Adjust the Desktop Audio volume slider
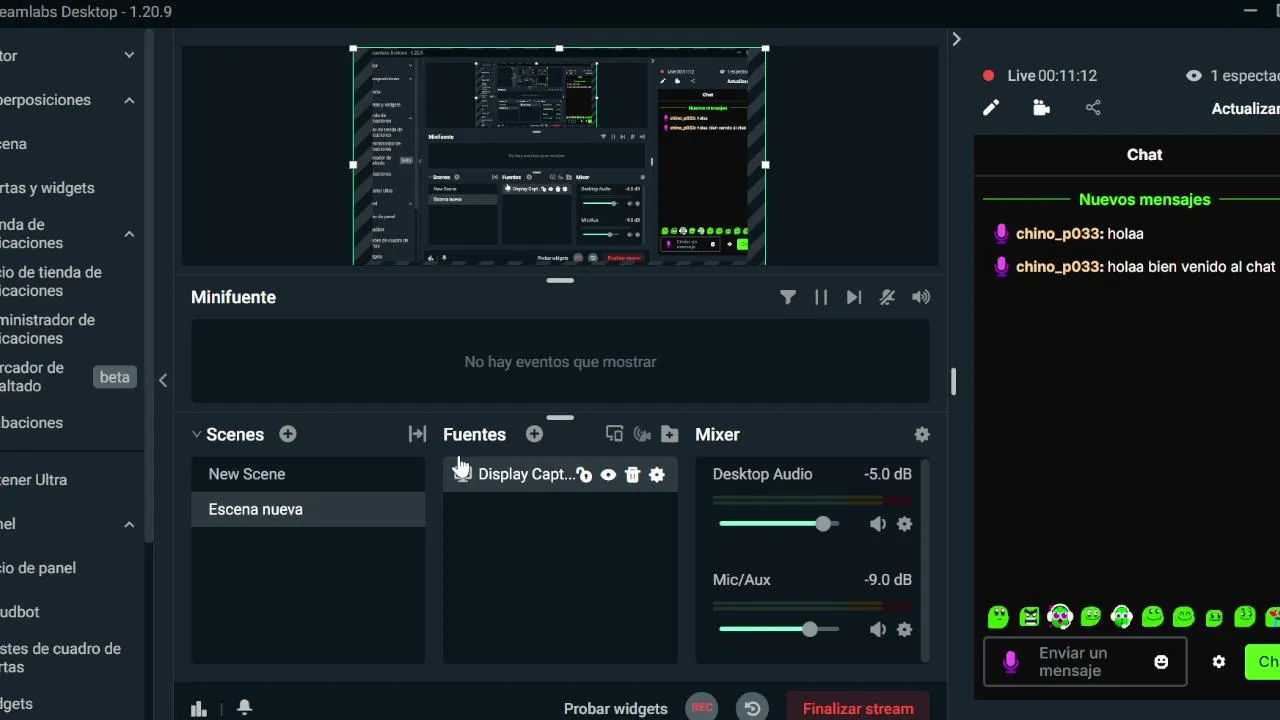The height and width of the screenshot is (720, 1280). 778,524
